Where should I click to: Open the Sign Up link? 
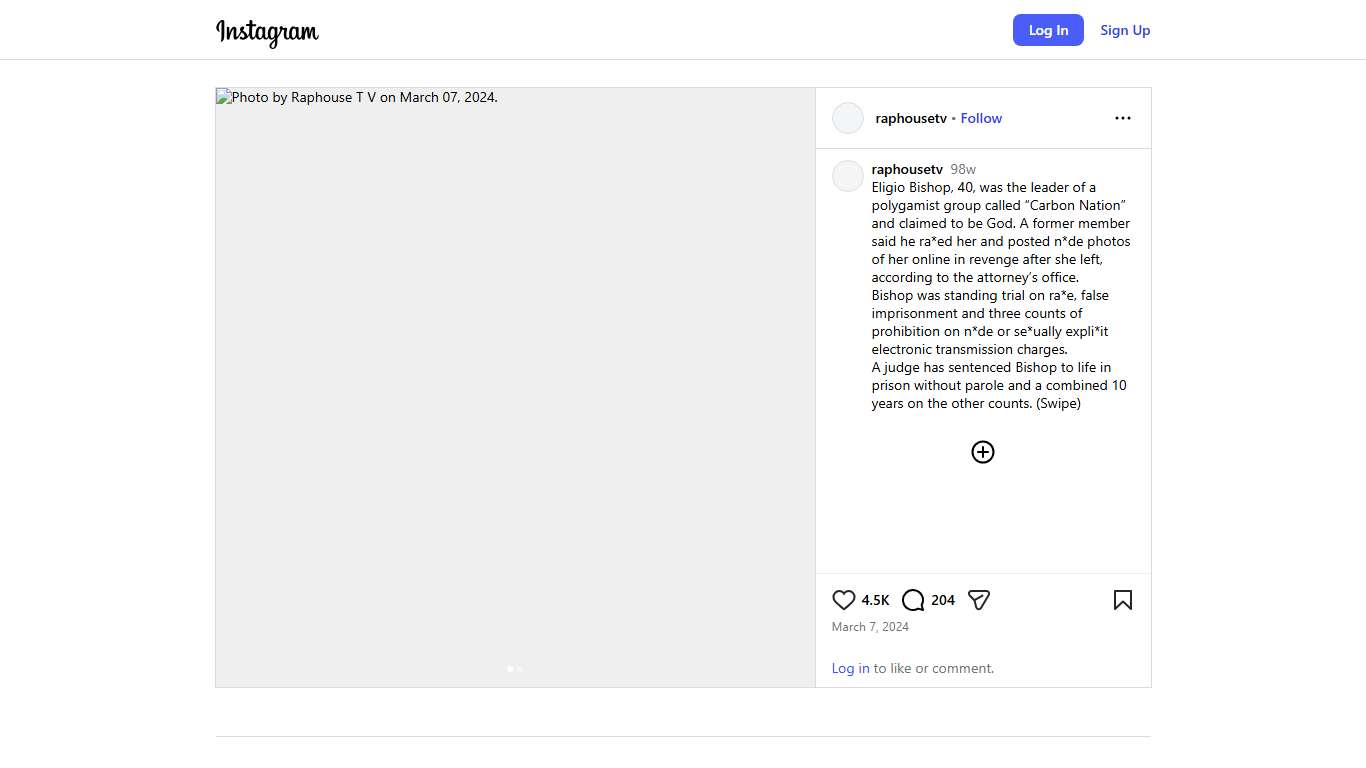click(x=1125, y=30)
